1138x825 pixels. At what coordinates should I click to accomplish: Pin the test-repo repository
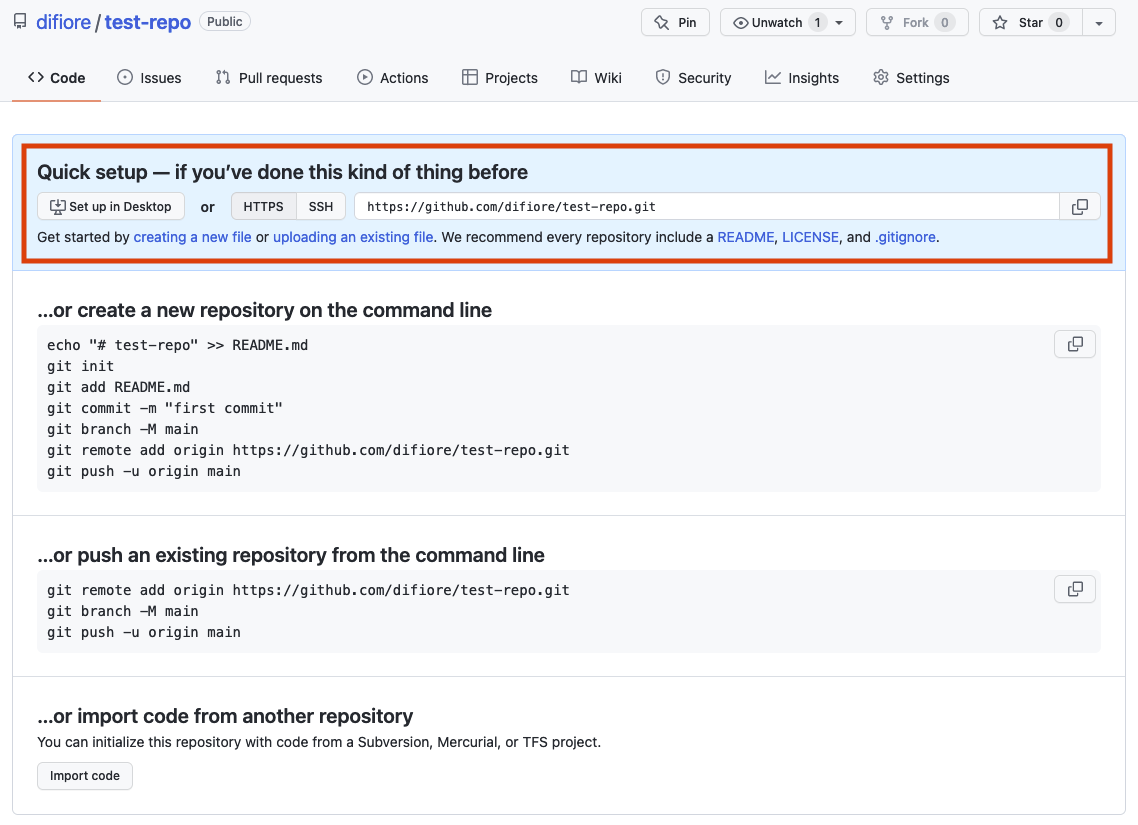click(675, 22)
